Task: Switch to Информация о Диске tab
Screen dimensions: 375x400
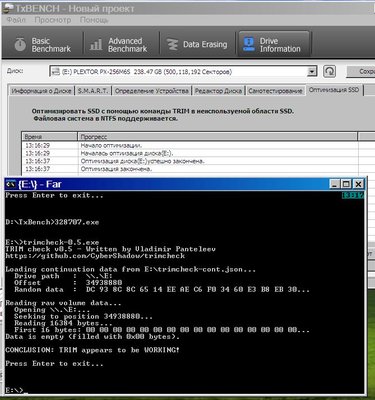Action: [41, 90]
